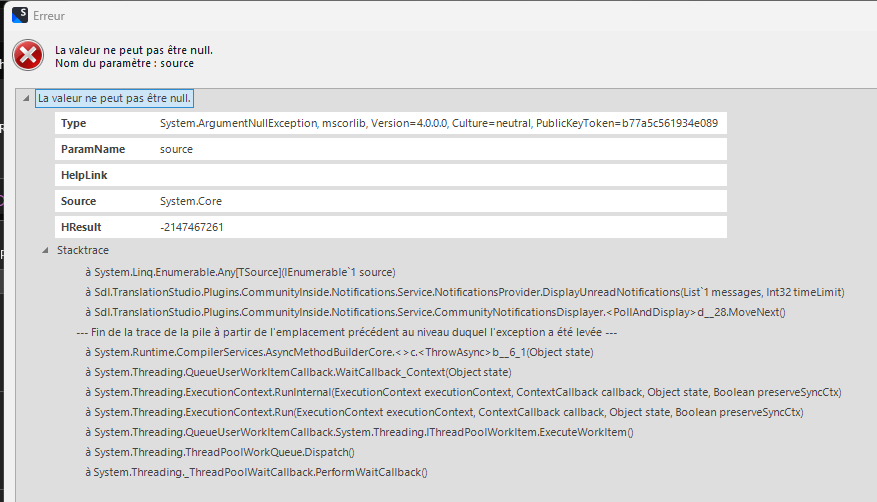The image size is (877, 502).
Task: Select the ExecutionContext.RunInternal stack line
Action: click(x=463, y=392)
